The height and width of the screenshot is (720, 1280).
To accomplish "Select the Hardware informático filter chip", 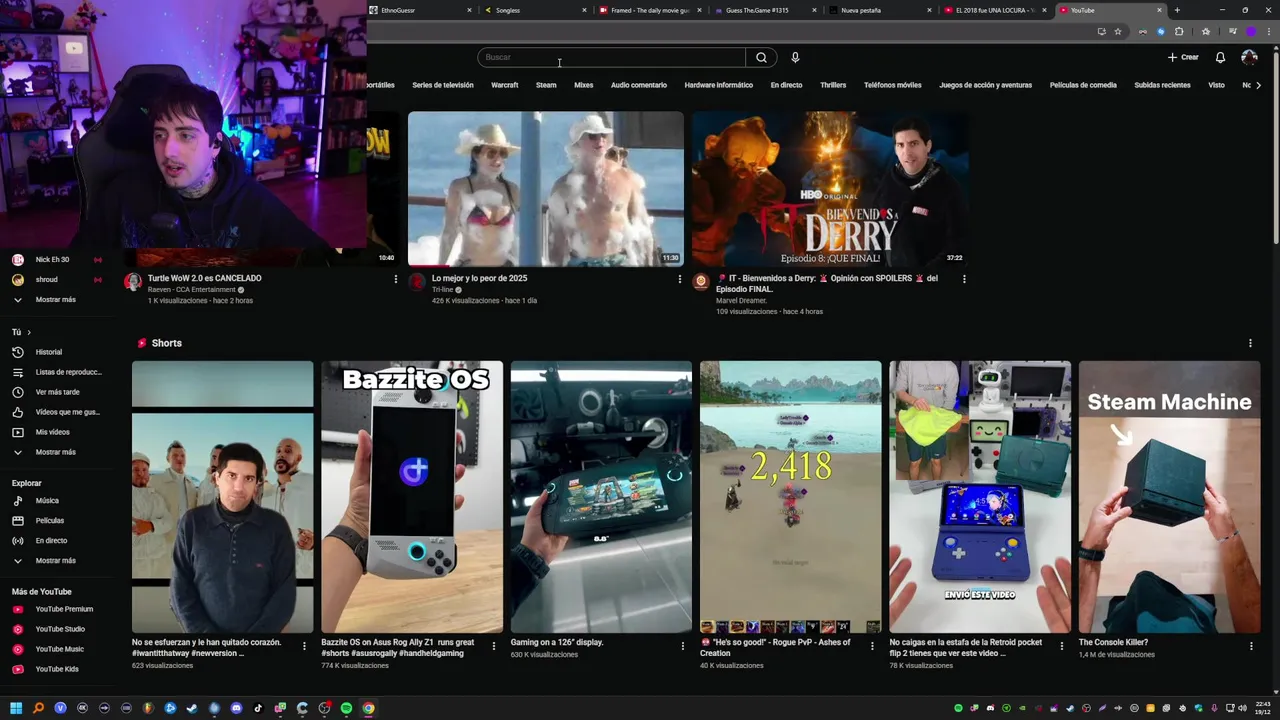I will tap(719, 85).
